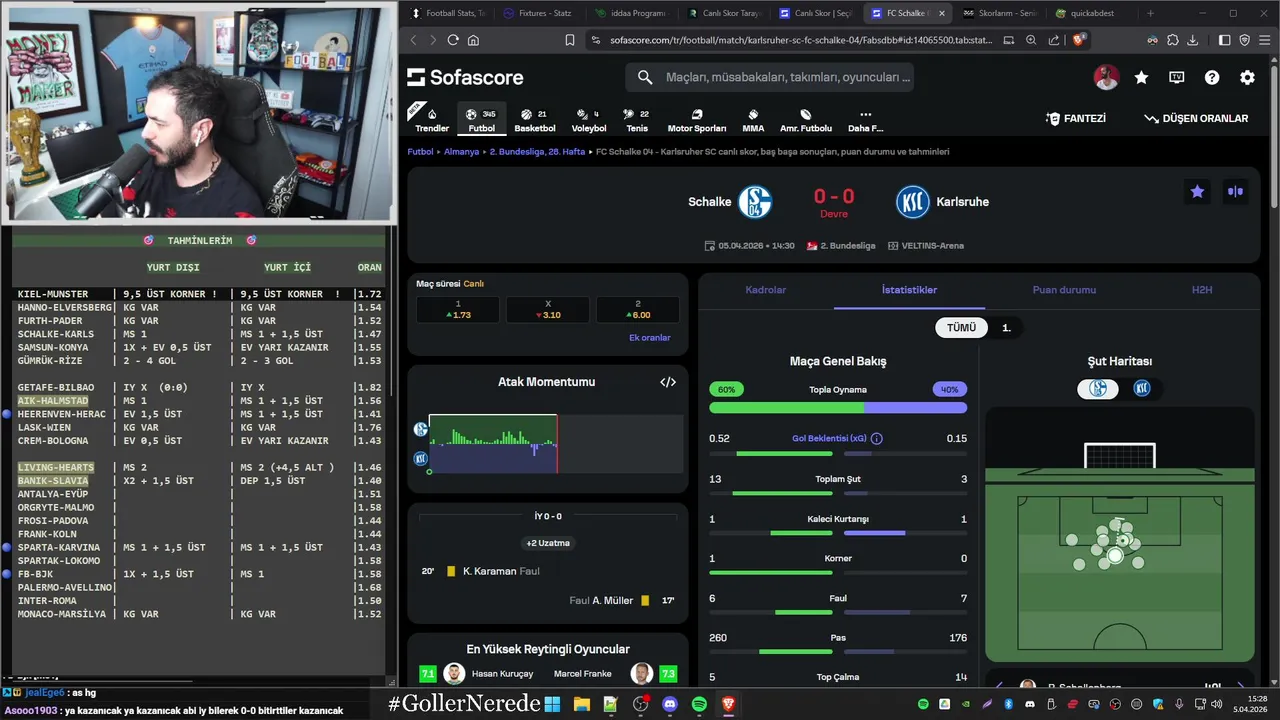Bookmark this page in browser
Screen dimensions: 1280x720
570,40
